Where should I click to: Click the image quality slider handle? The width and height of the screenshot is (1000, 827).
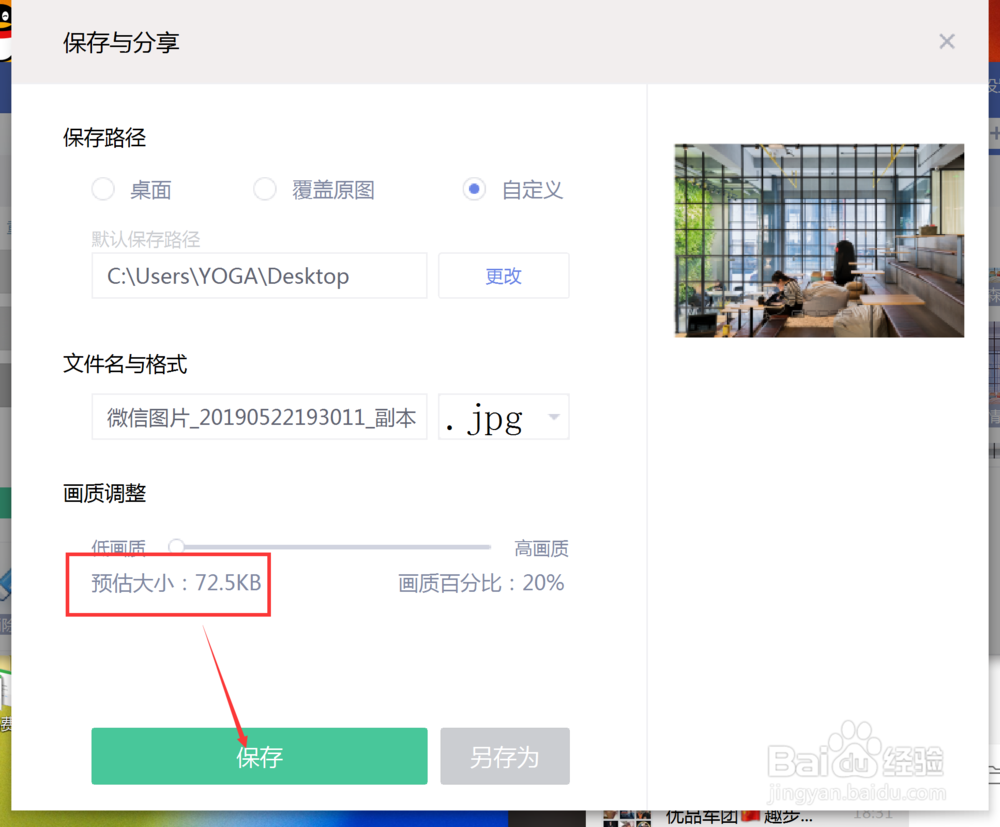pos(177,546)
